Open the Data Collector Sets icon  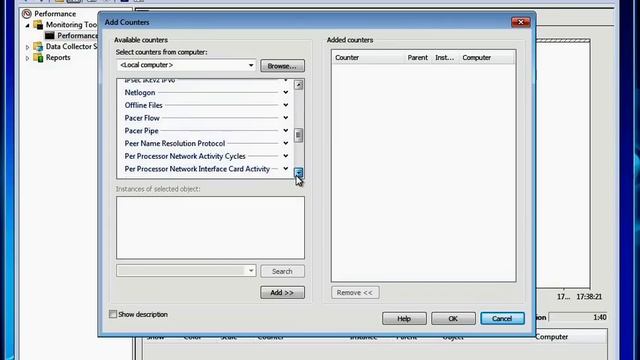coord(38,47)
